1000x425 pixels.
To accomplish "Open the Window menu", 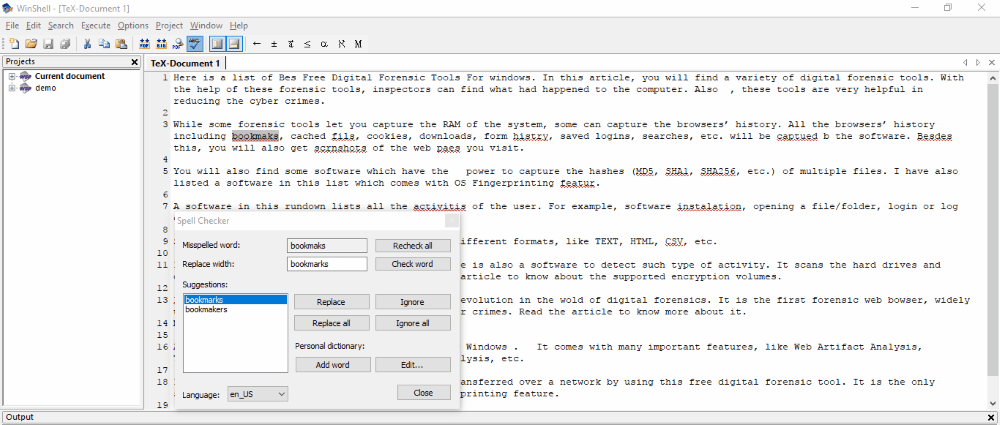I will (206, 26).
